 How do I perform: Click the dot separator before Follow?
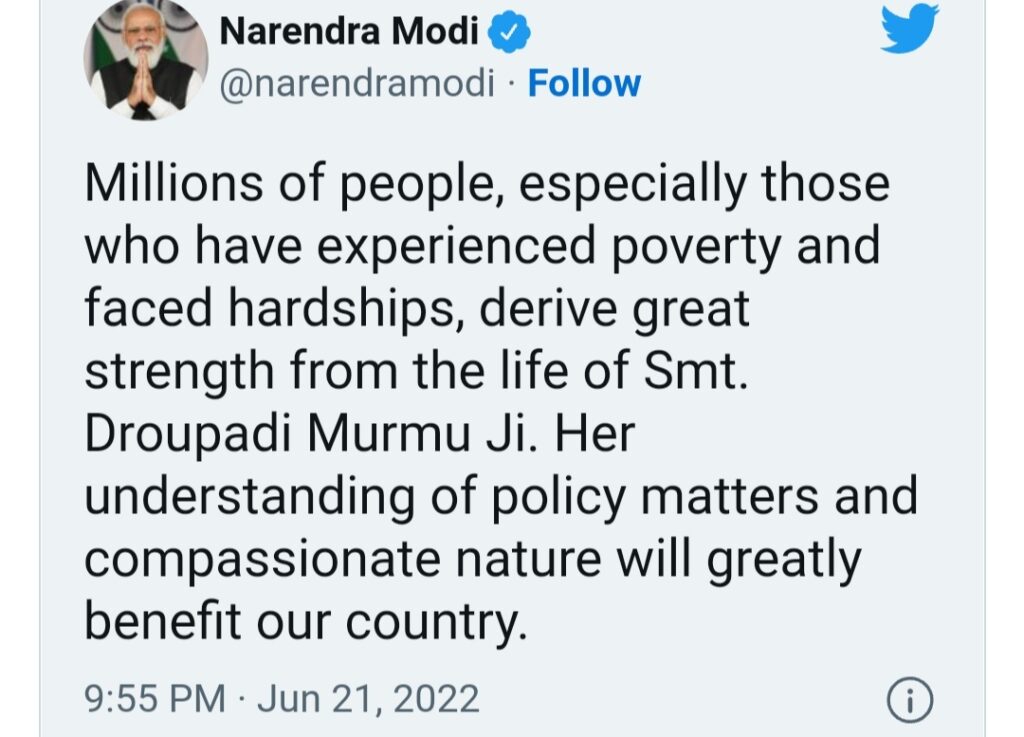coord(511,85)
